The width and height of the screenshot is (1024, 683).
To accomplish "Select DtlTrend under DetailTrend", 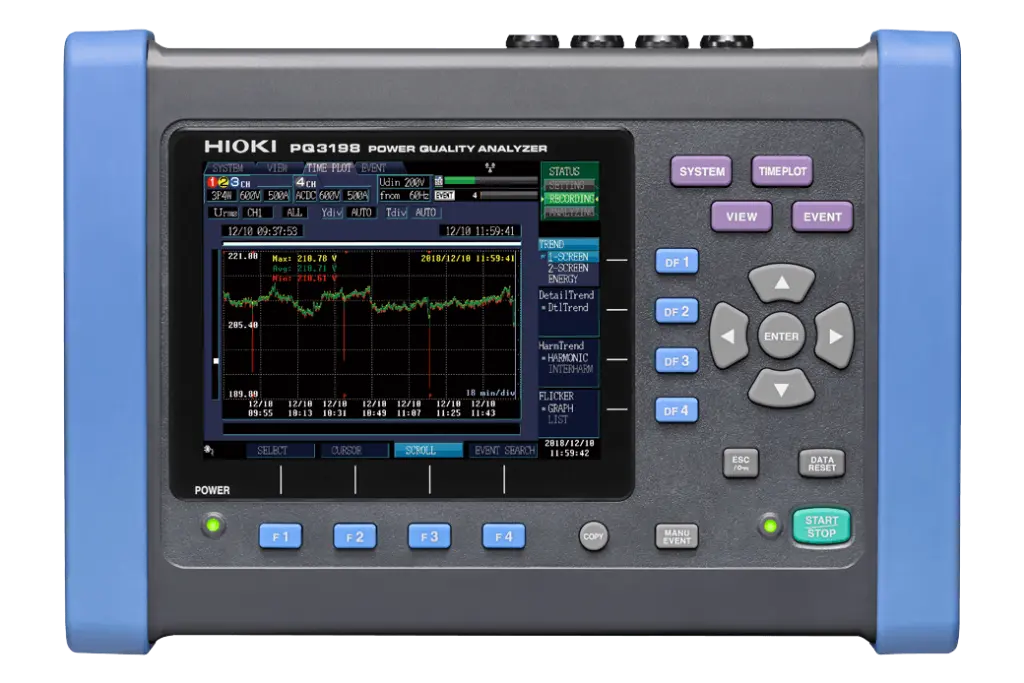I will 567,308.
